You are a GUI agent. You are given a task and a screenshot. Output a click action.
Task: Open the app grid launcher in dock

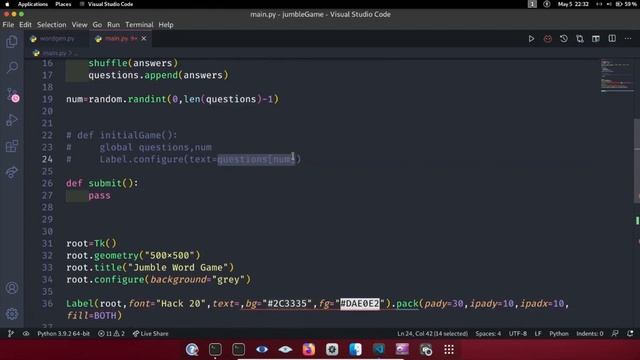tap(449, 349)
